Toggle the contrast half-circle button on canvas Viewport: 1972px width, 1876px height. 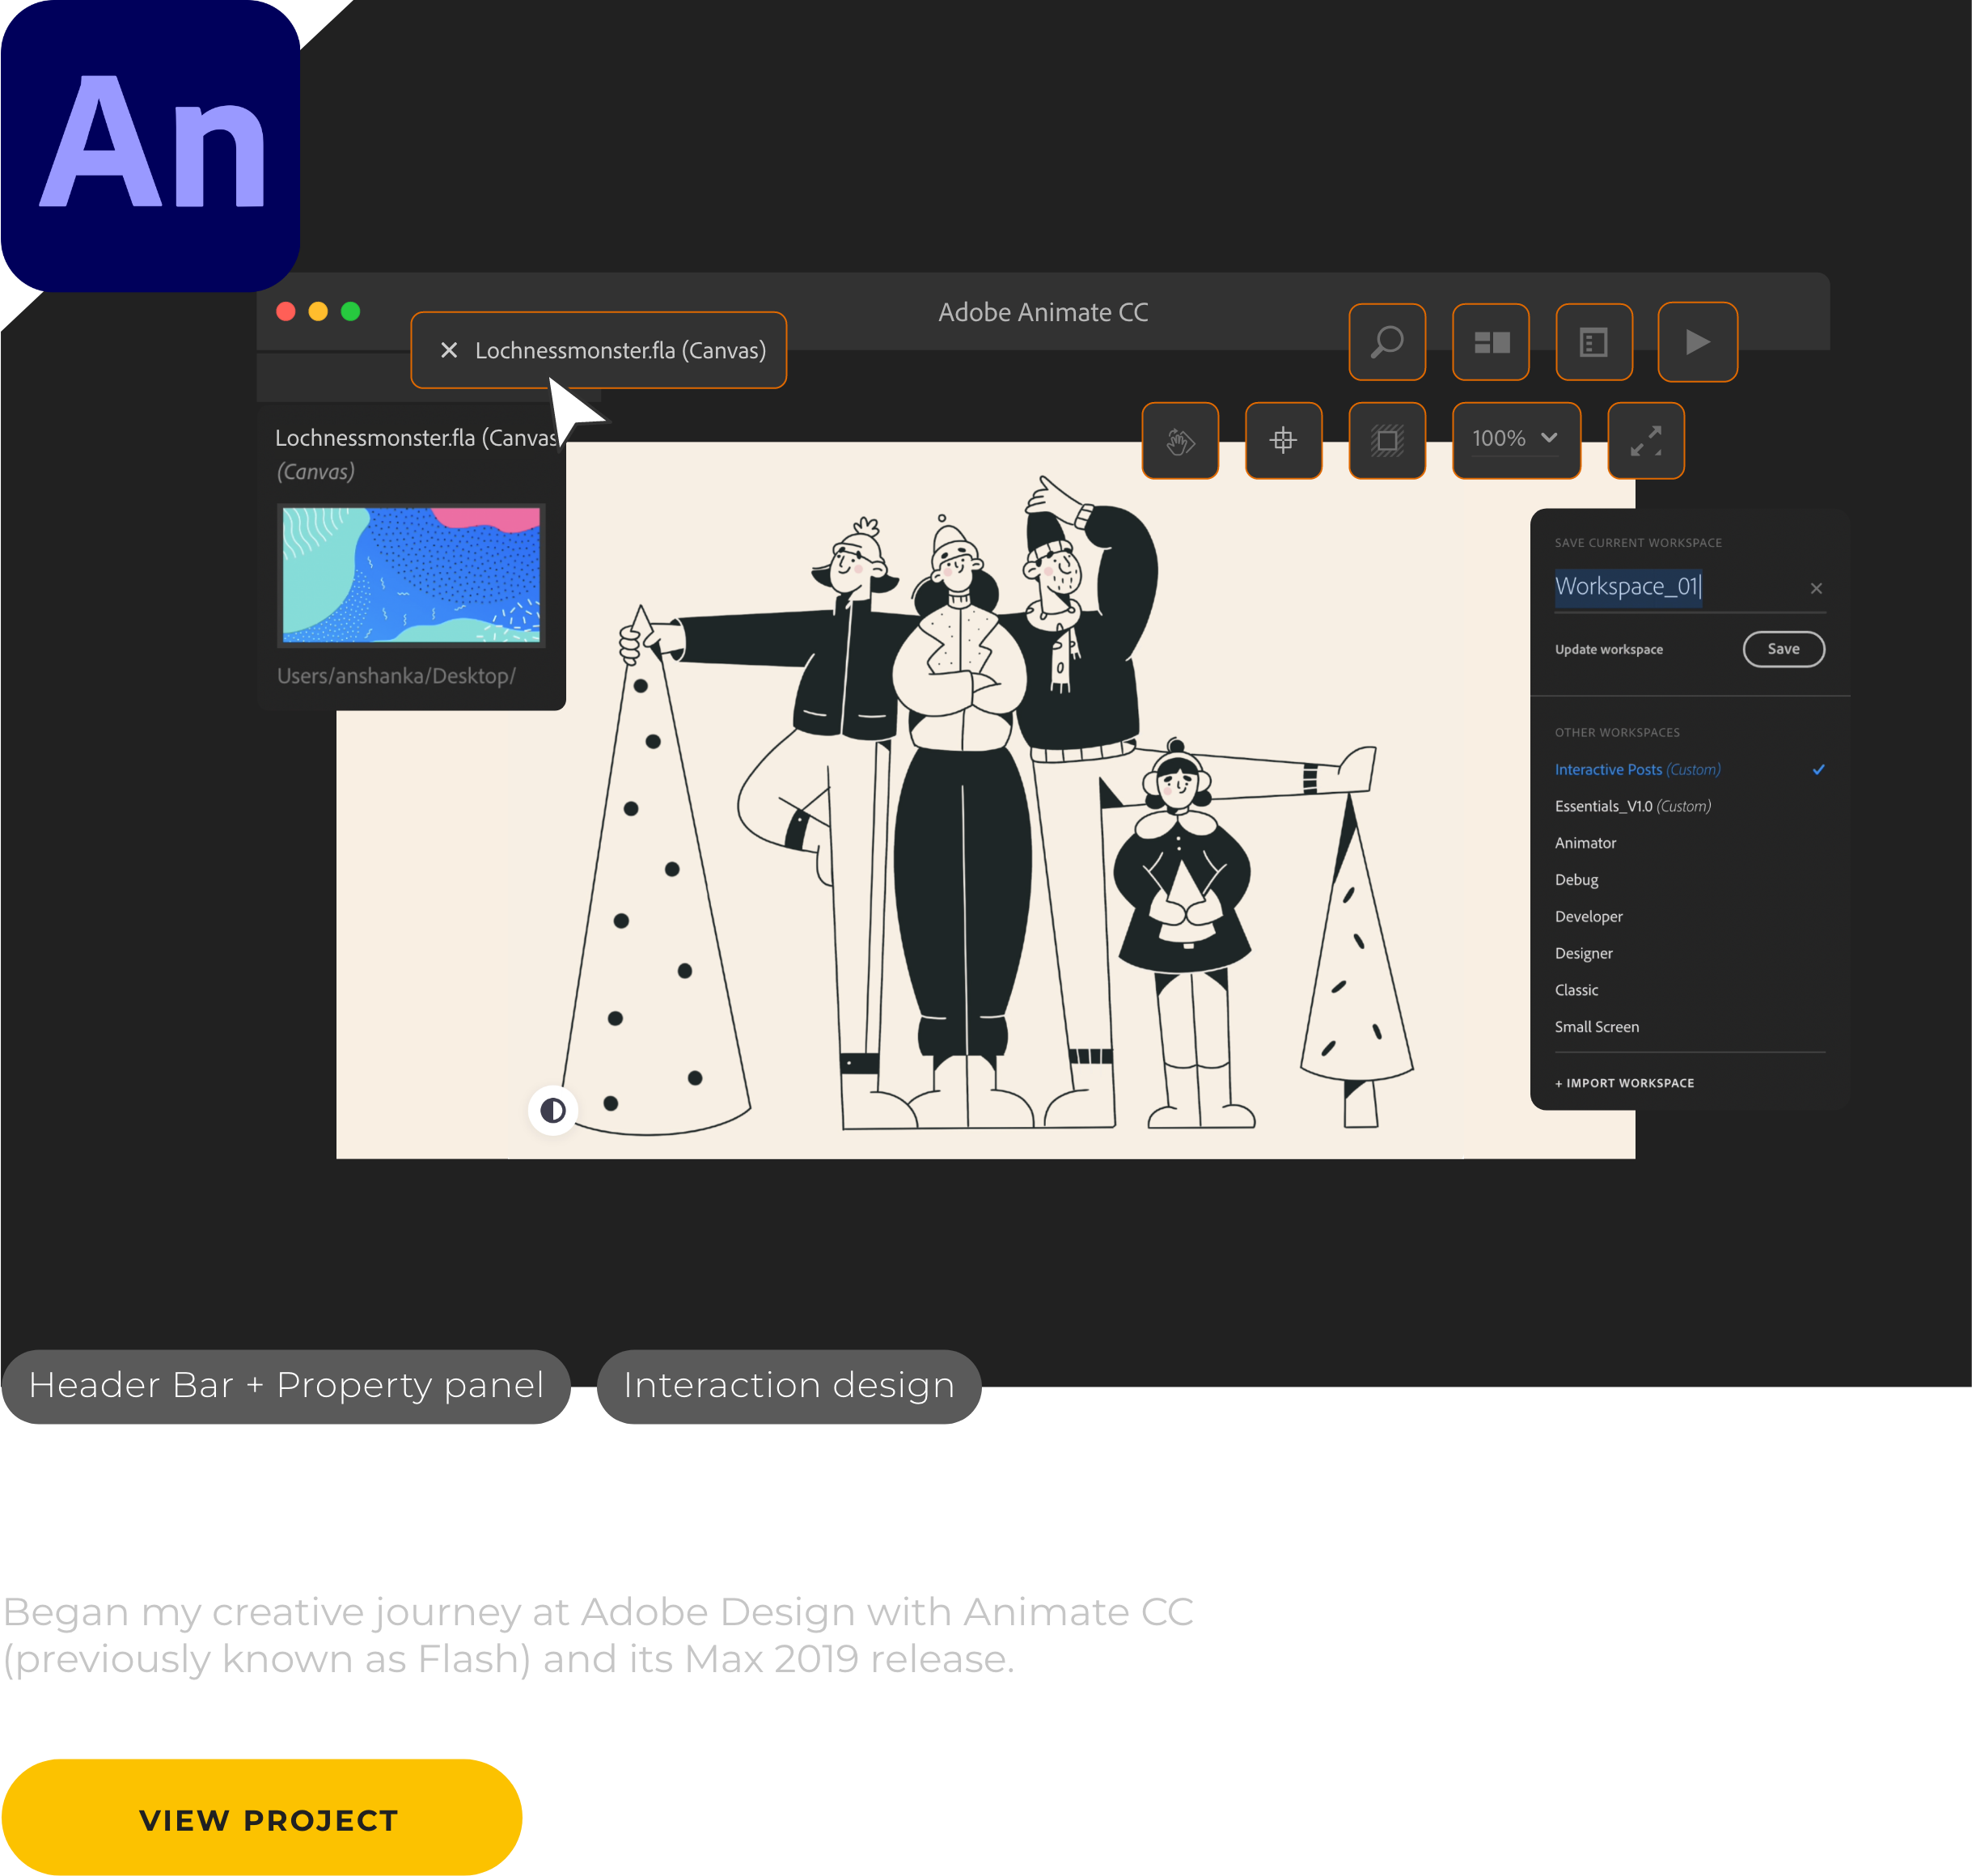pos(553,1110)
